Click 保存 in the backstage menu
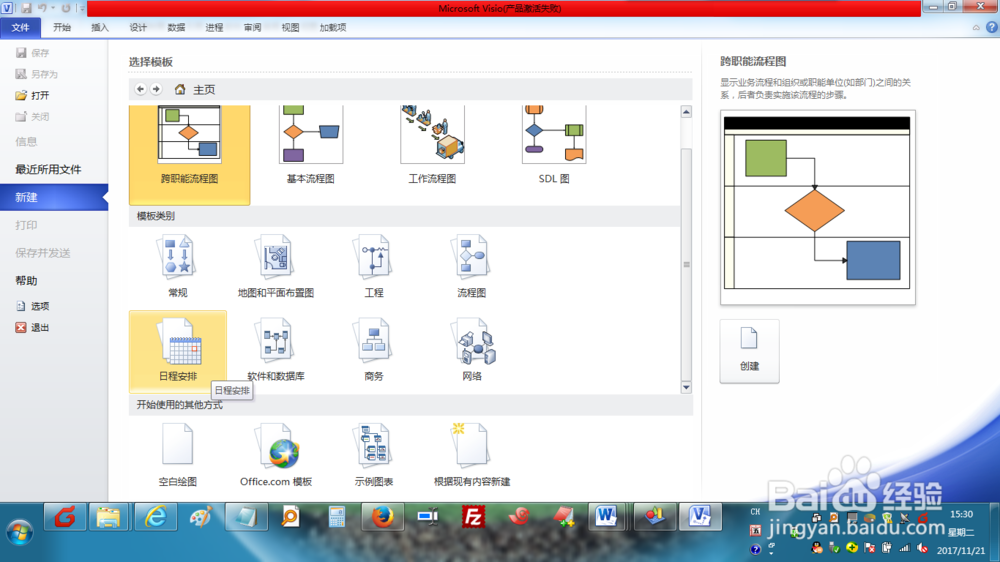Image resolution: width=1000 pixels, height=562 pixels. pos(33,53)
